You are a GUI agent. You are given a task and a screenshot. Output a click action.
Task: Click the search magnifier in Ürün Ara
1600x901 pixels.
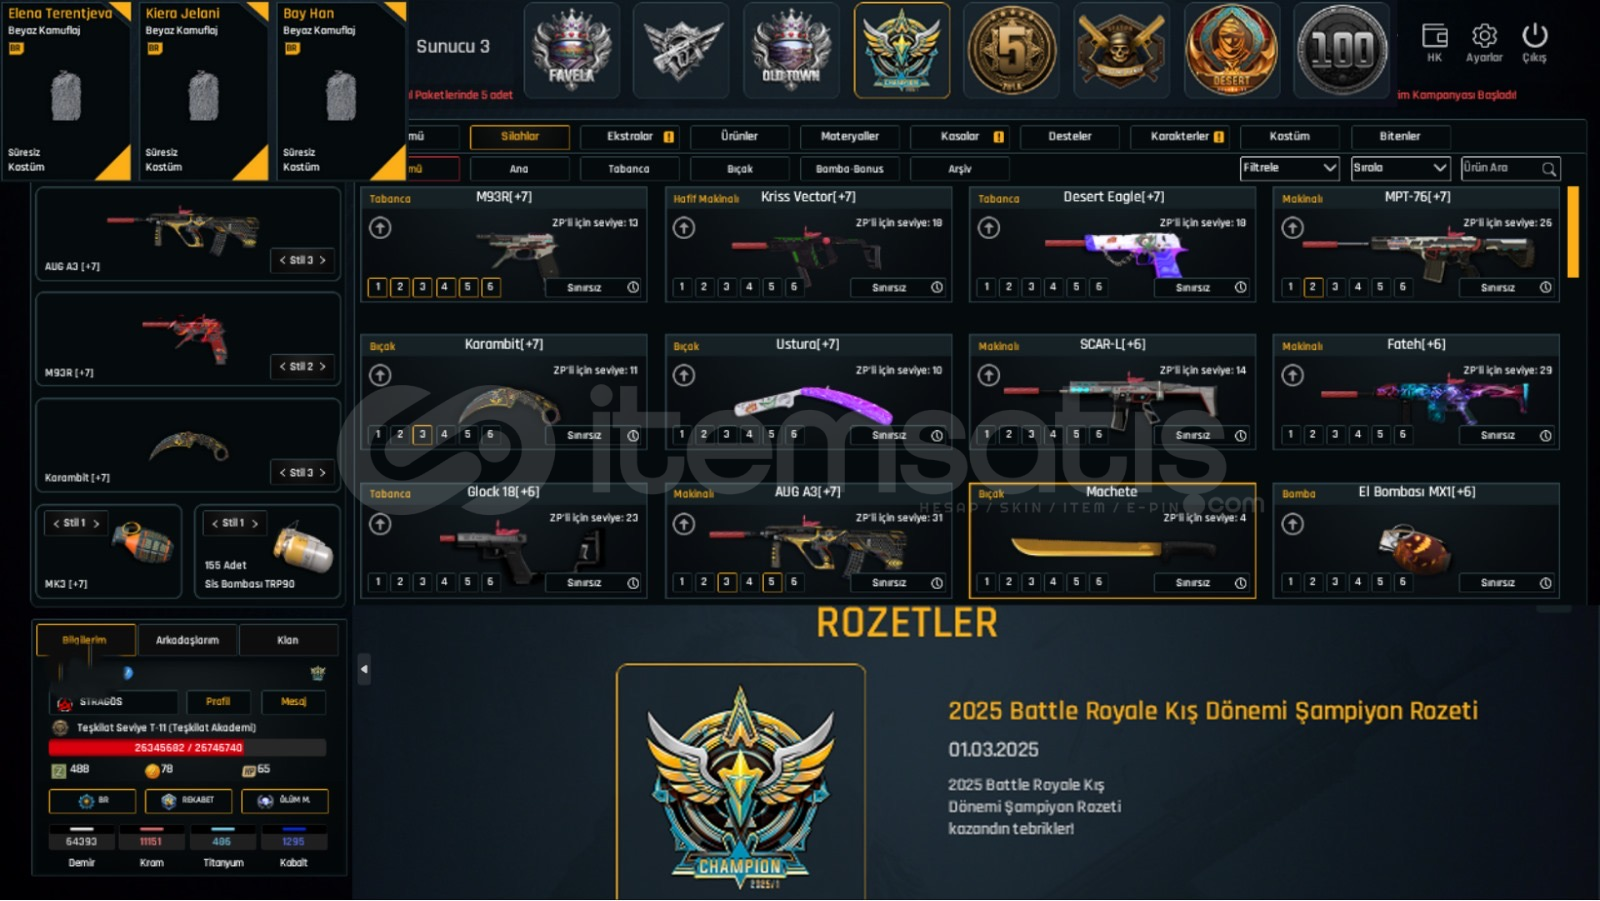(x=1548, y=169)
